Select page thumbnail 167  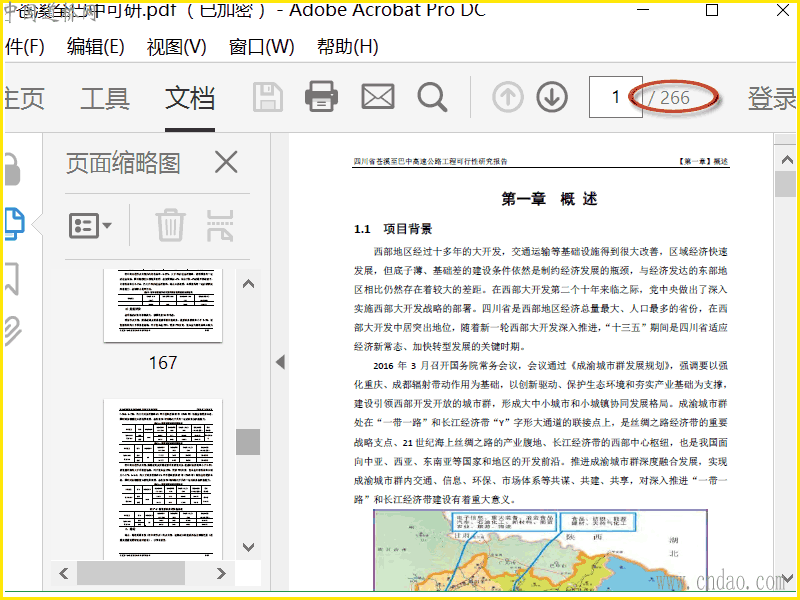(163, 306)
